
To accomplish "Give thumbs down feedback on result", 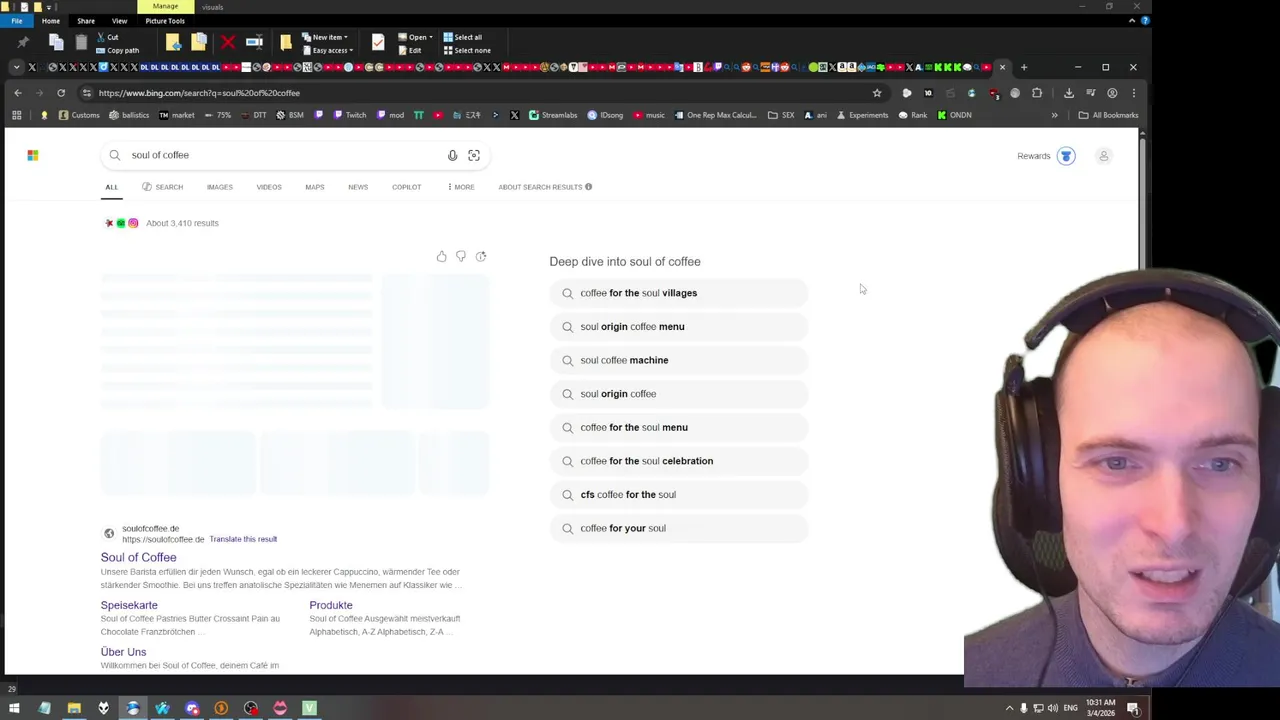I will [x=461, y=257].
